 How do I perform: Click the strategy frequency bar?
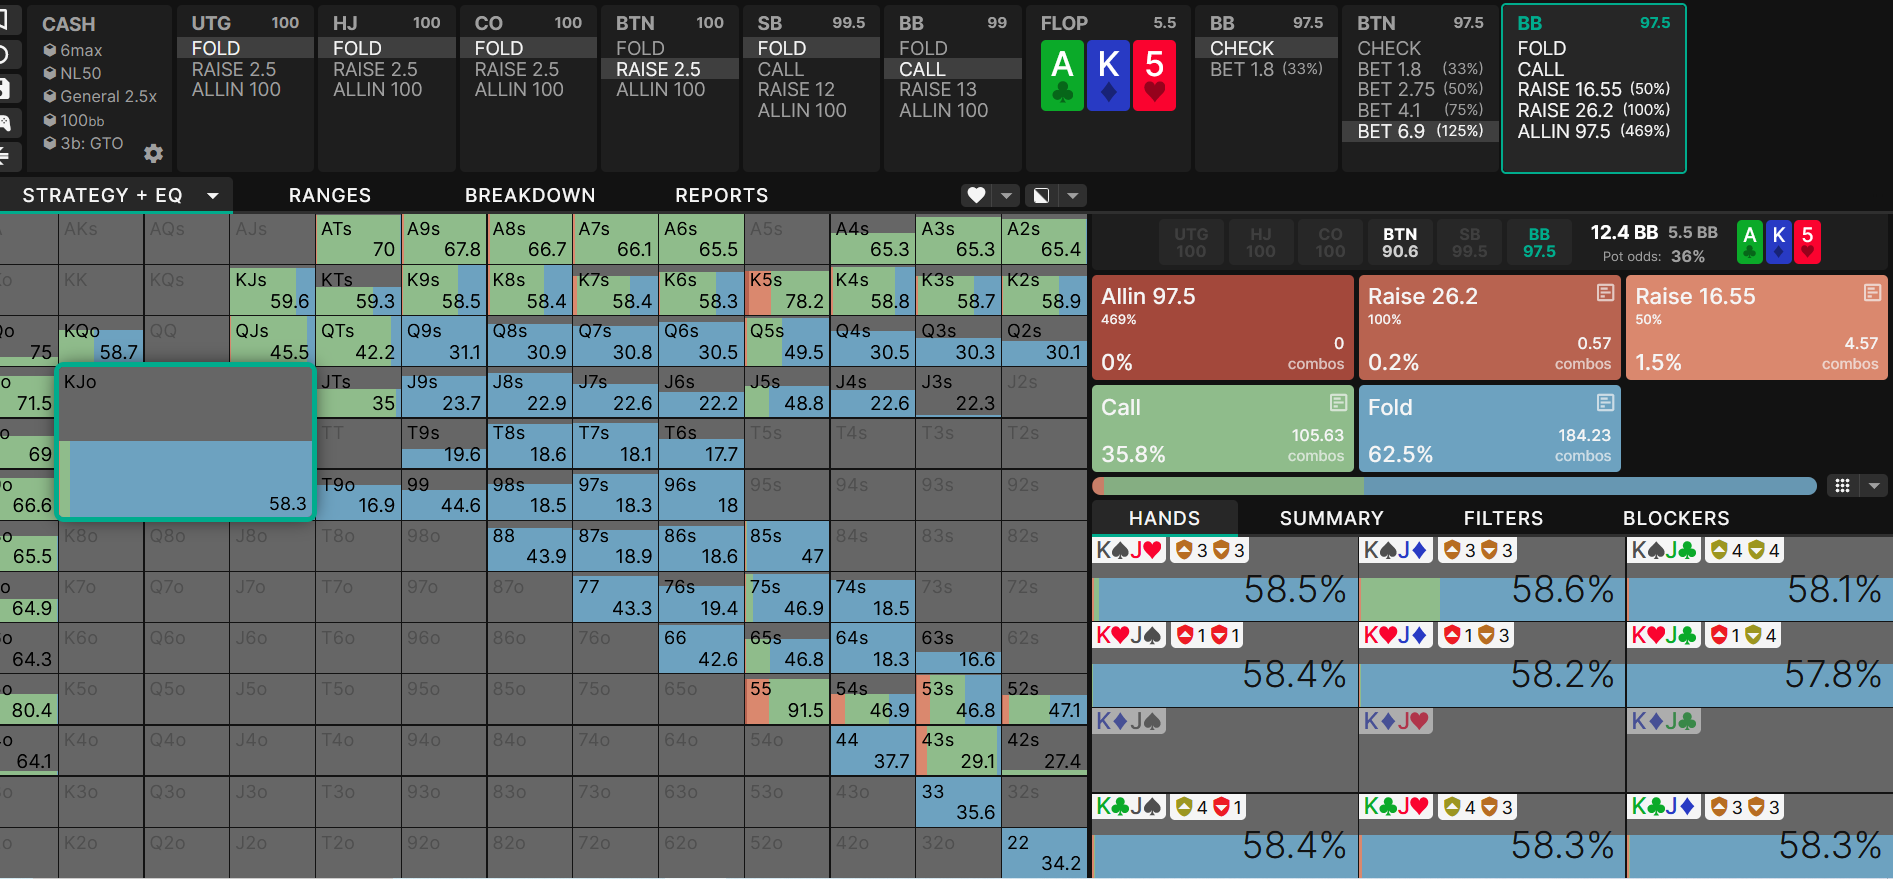pyautogui.click(x=1454, y=486)
